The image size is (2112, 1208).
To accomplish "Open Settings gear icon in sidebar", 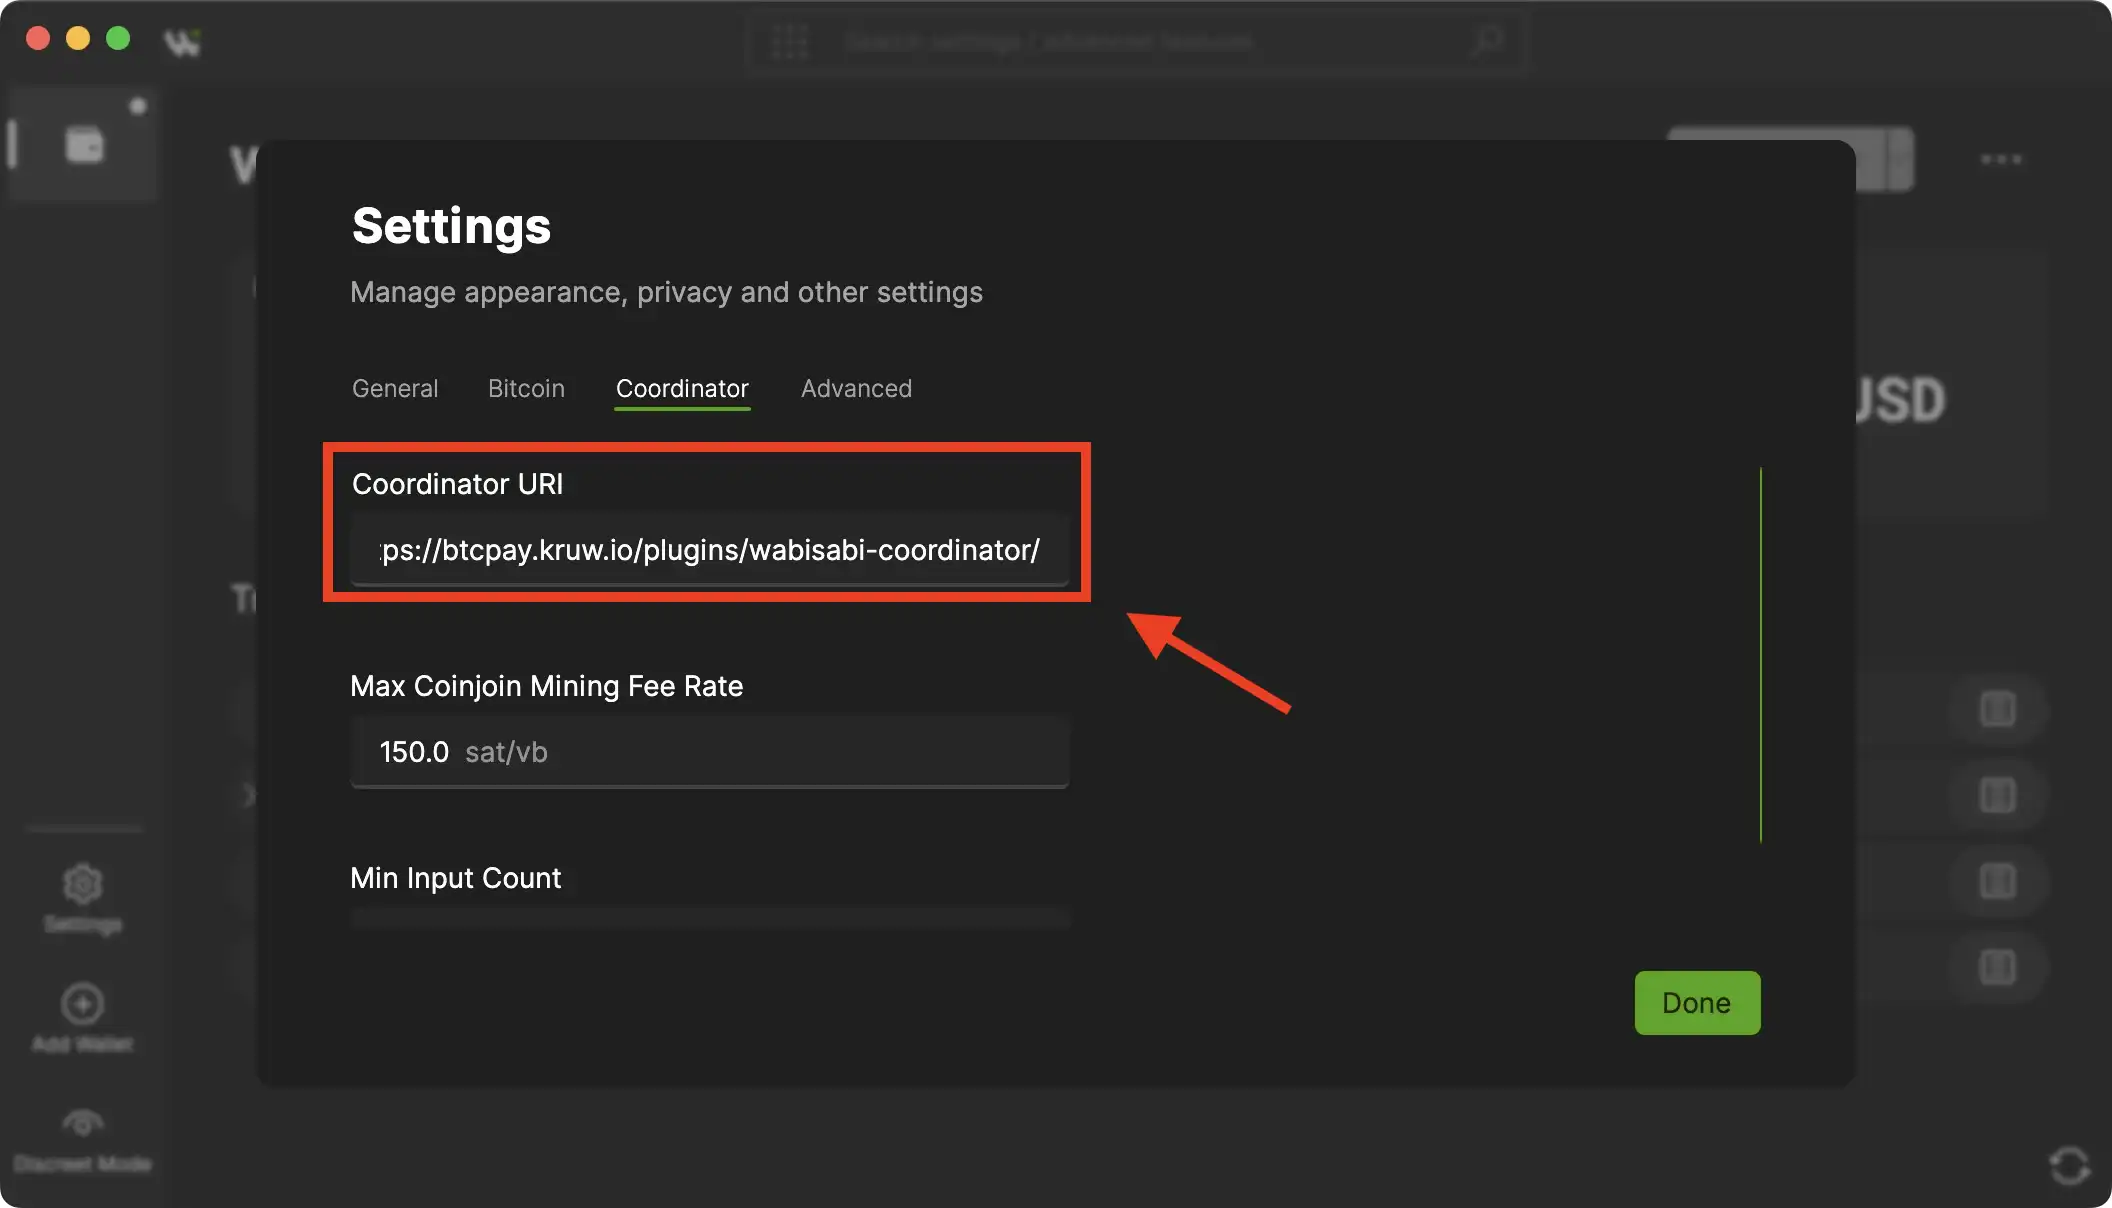I will pyautogui.click(x=83, y=884).
